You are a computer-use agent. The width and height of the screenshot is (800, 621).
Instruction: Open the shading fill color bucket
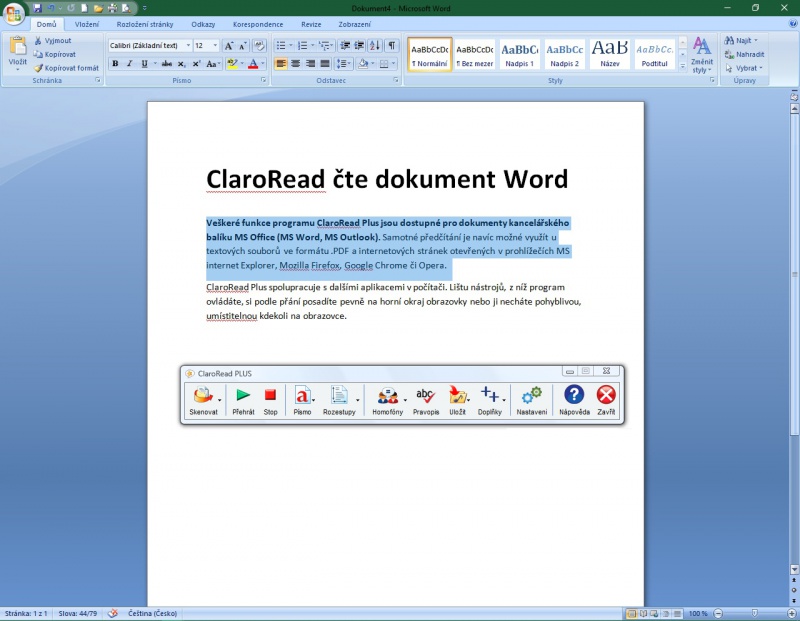363,64
